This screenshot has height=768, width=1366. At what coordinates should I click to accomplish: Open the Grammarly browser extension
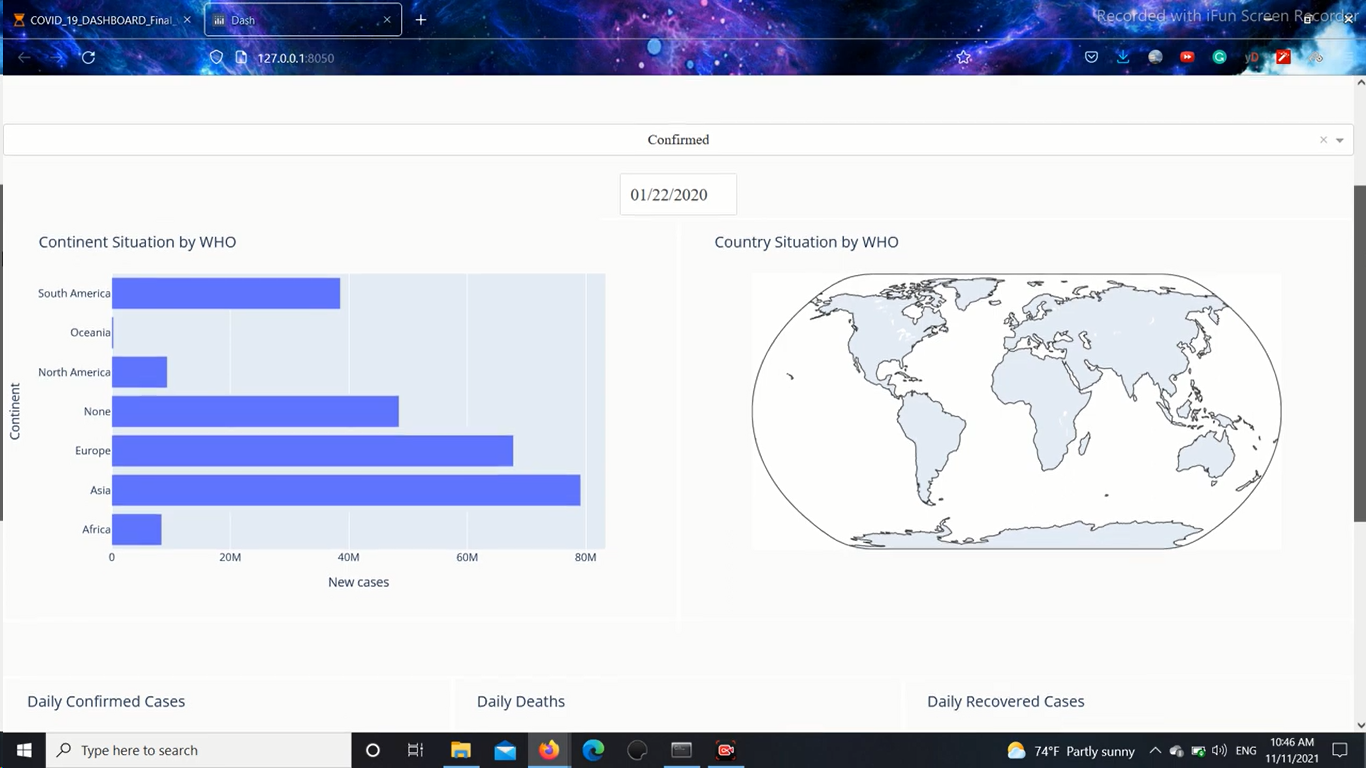[x=1219, y=57]
